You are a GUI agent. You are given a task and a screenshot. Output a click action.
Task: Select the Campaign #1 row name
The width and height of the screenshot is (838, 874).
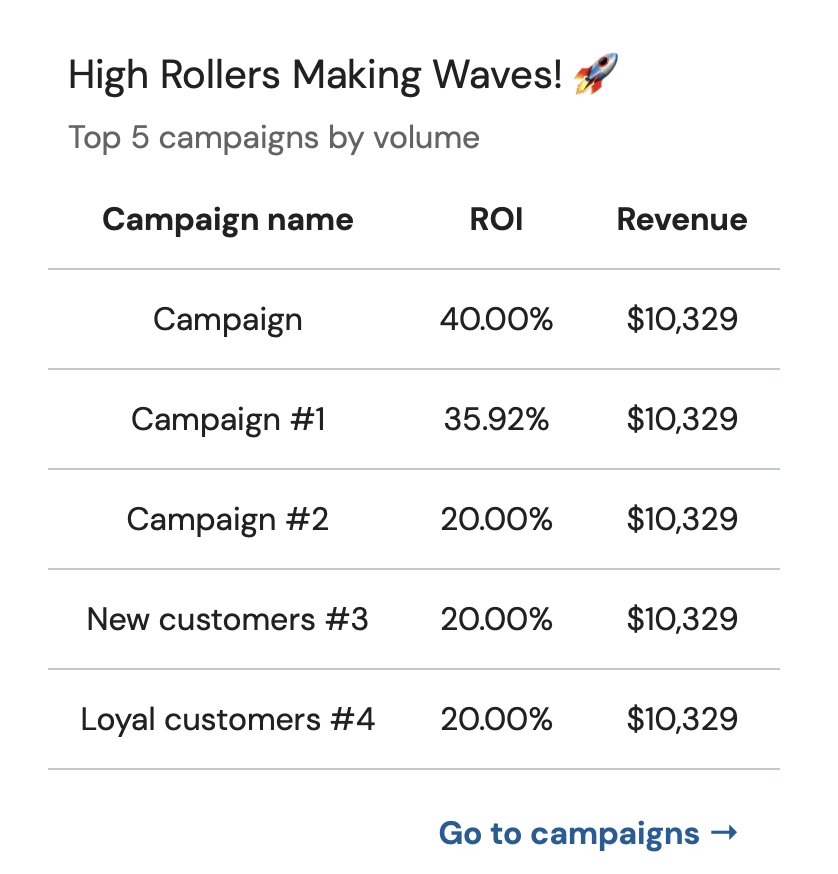click(x=228, y=420)
